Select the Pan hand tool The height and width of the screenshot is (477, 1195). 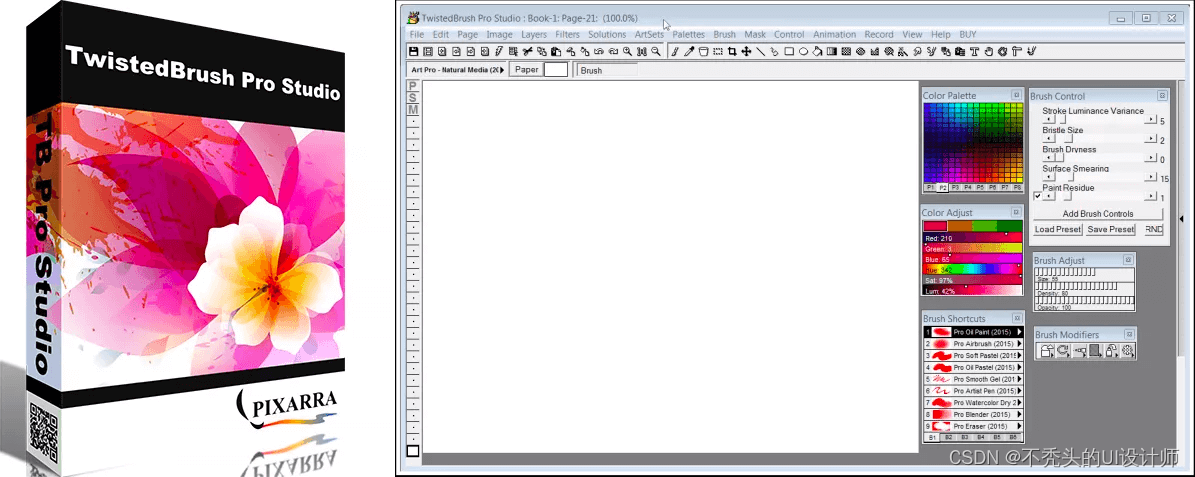(988, 51)
